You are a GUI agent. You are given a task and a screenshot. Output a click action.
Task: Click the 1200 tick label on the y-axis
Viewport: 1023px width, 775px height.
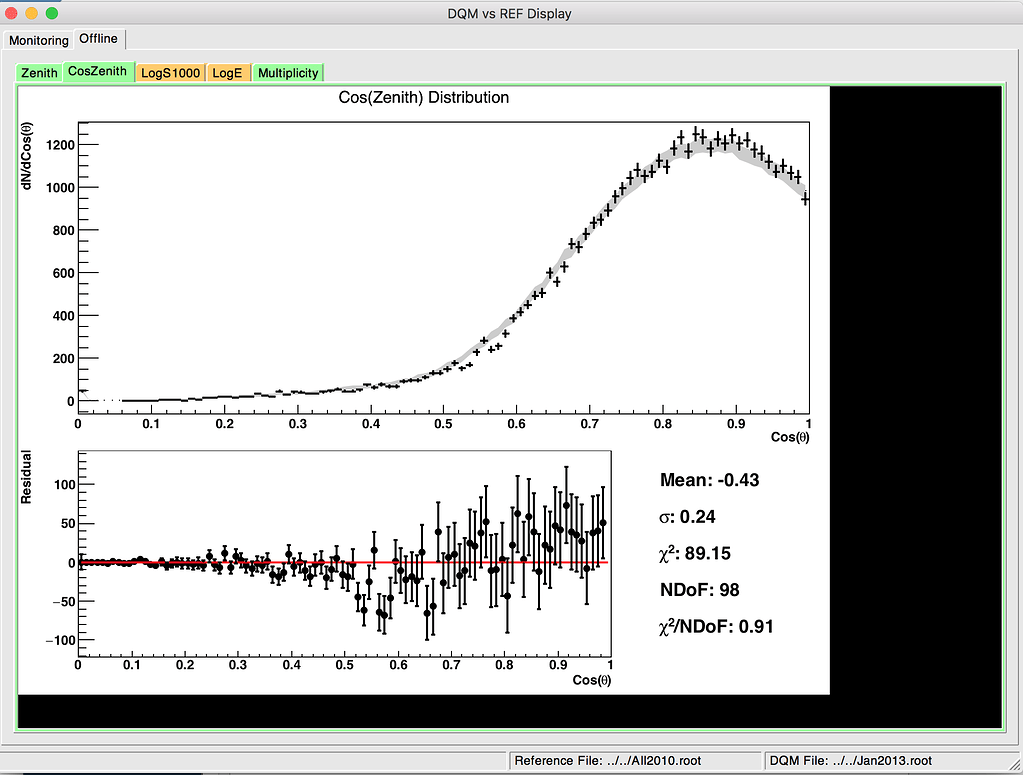[x=60, y=145]
